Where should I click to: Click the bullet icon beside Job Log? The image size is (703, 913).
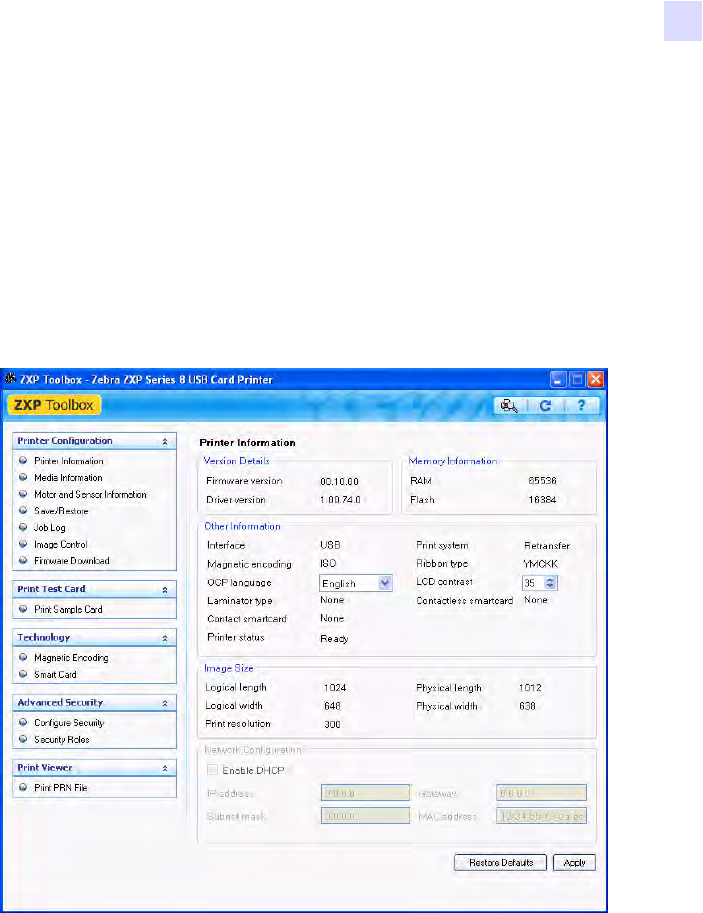point(23,527)
